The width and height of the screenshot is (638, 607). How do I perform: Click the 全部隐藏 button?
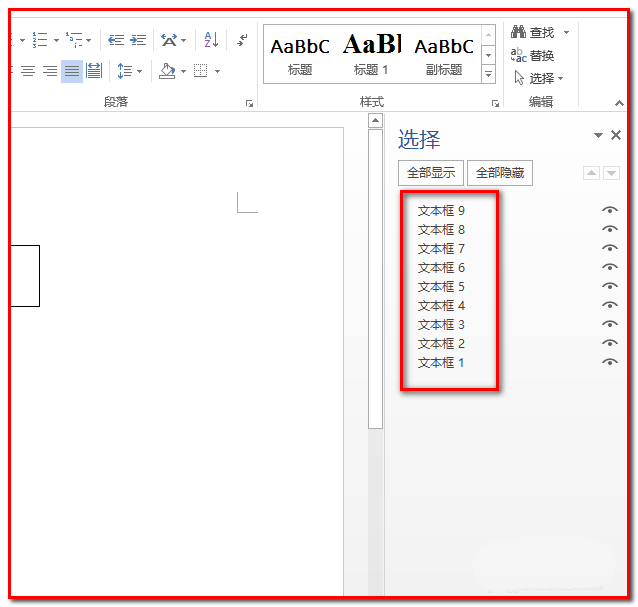500,173
